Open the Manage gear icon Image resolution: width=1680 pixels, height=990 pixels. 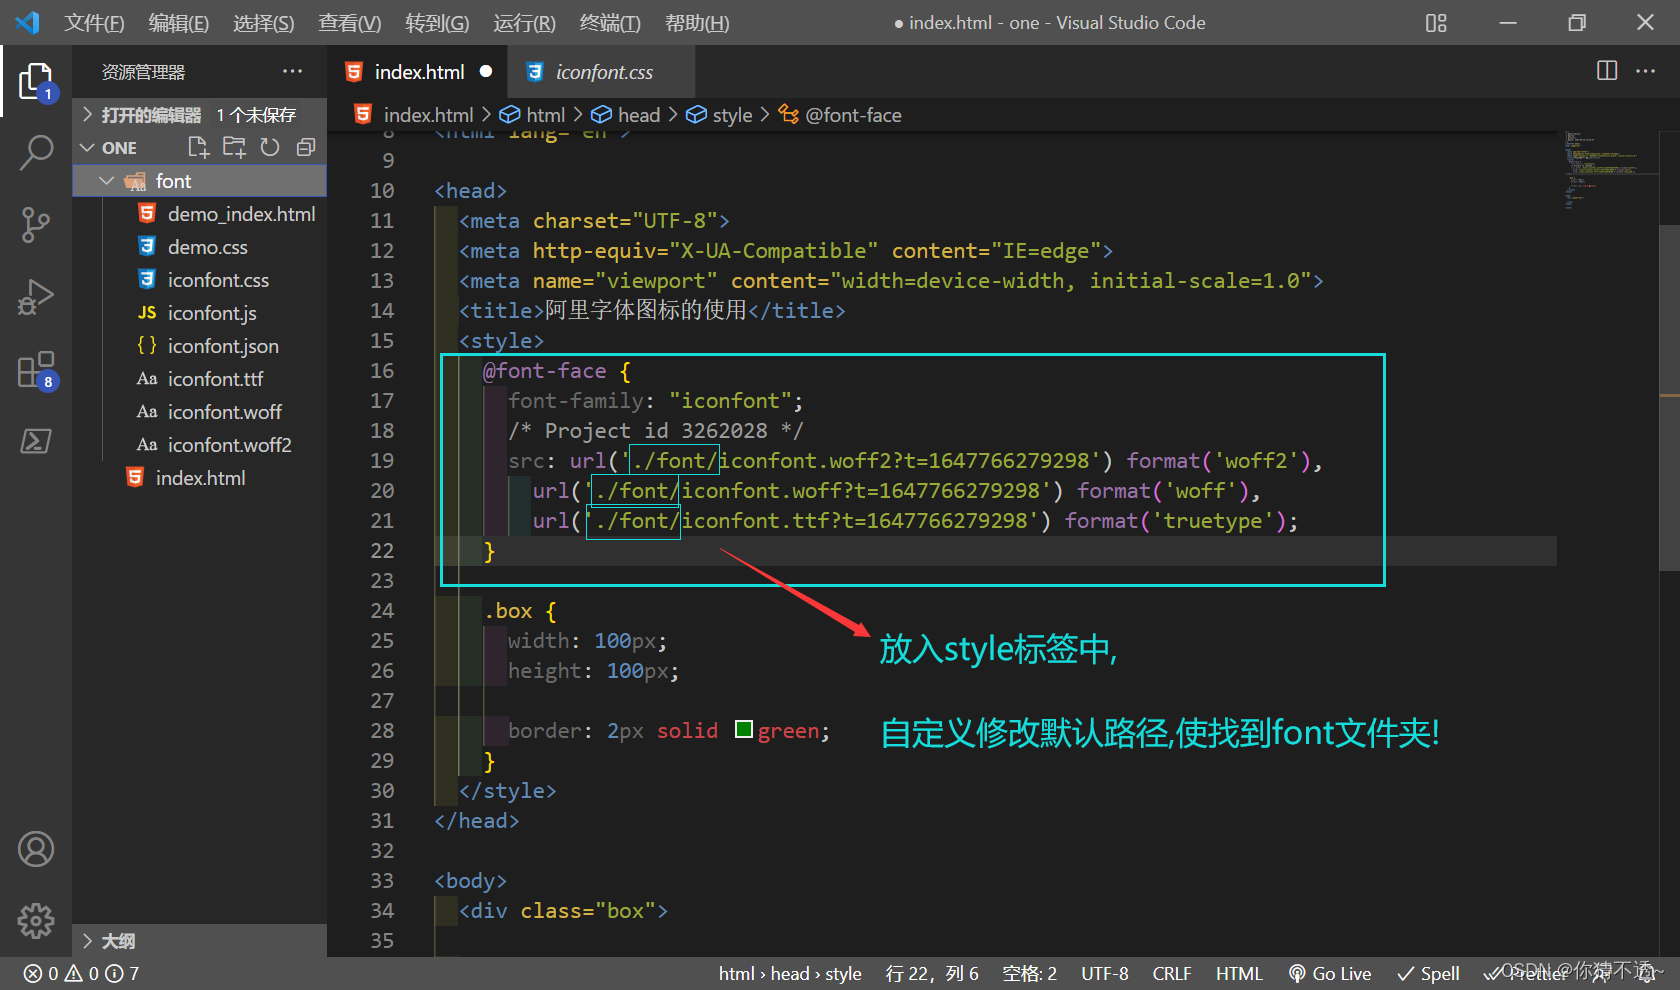click(36, 921)
